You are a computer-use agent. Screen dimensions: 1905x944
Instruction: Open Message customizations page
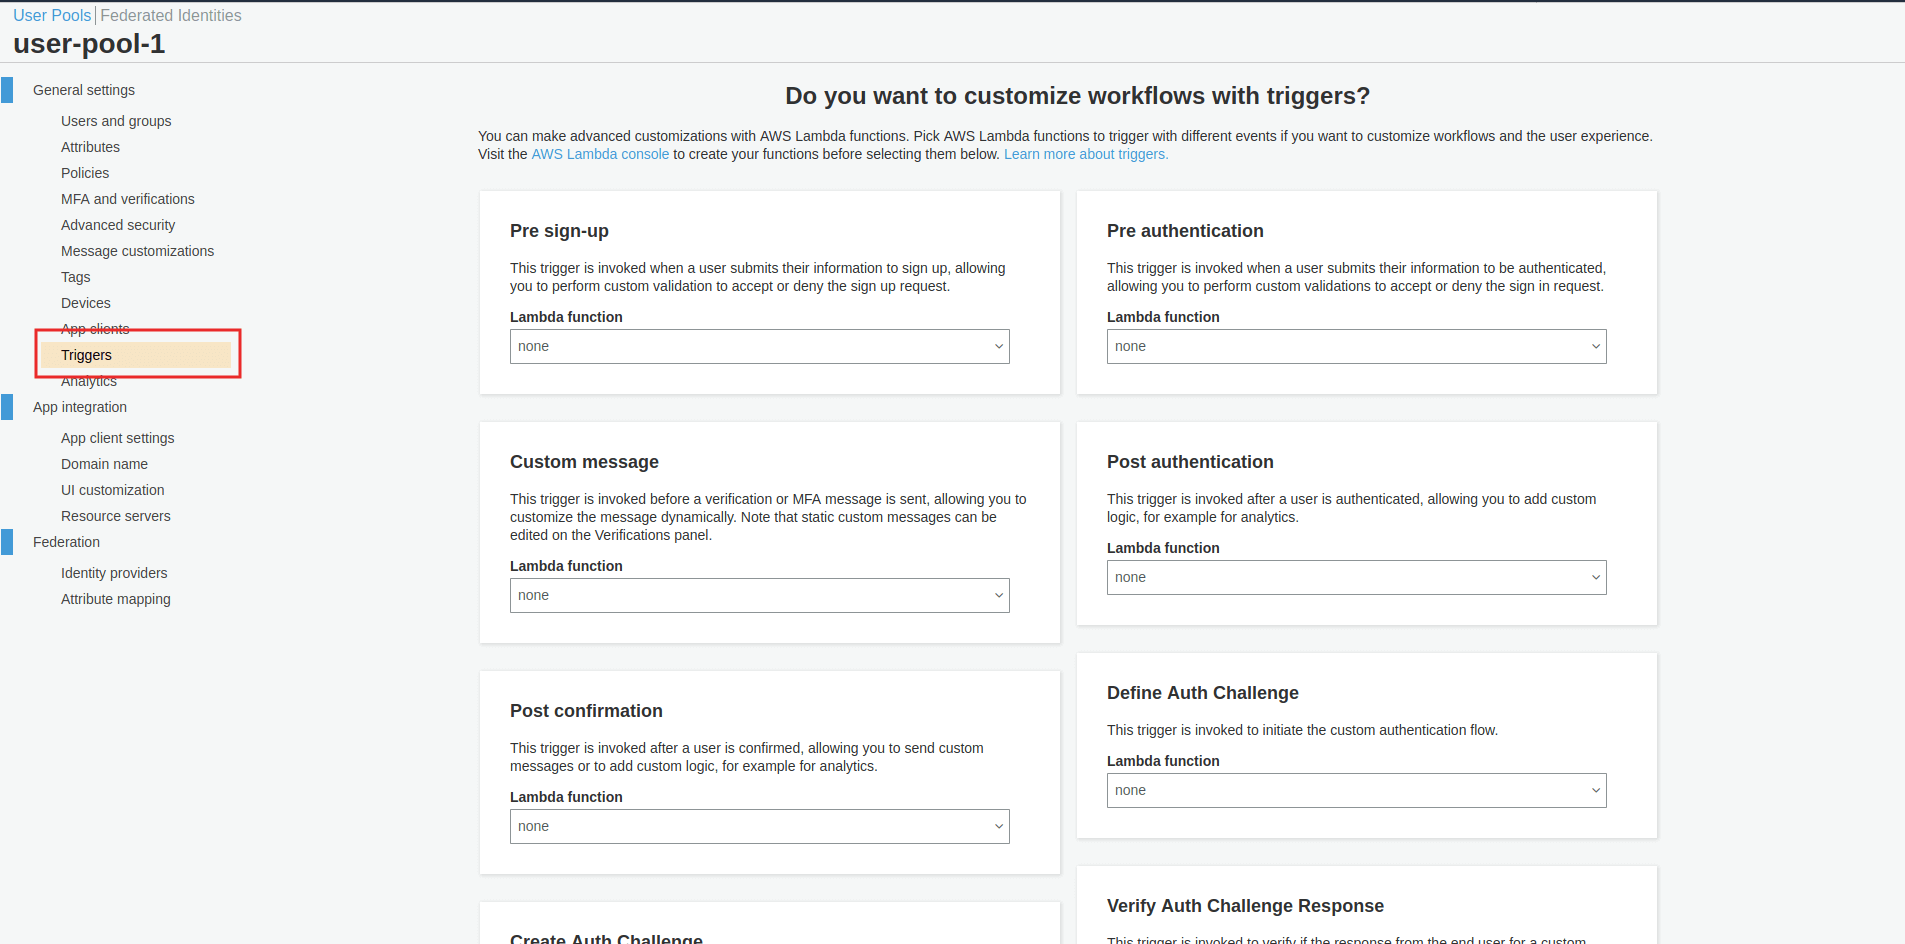pos(137,251)
